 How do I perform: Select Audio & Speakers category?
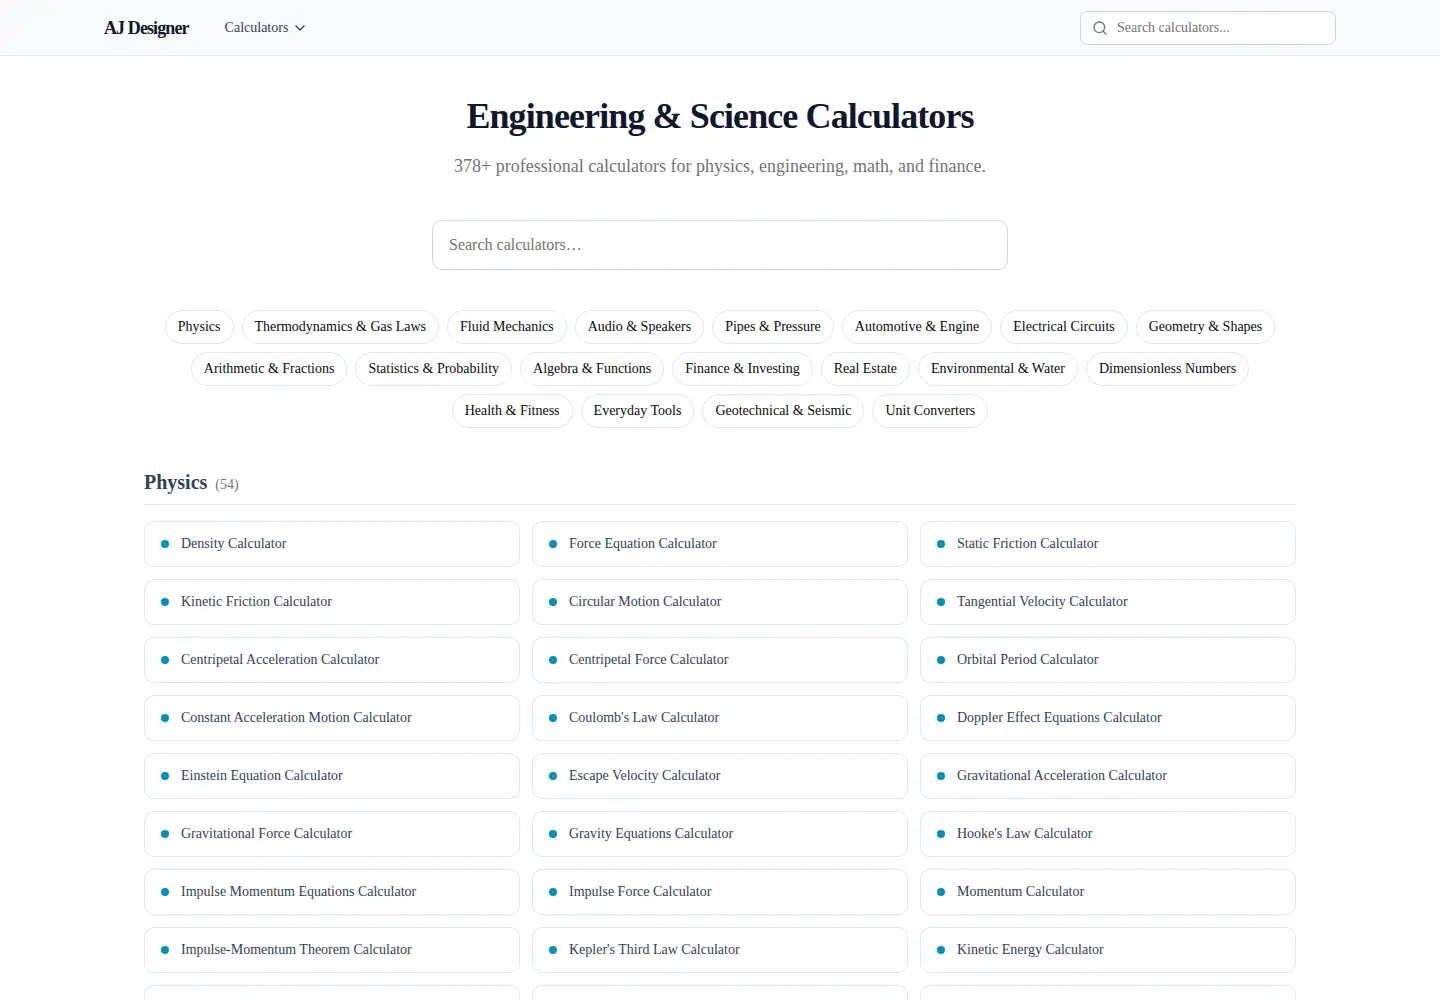tap(639, 327)
